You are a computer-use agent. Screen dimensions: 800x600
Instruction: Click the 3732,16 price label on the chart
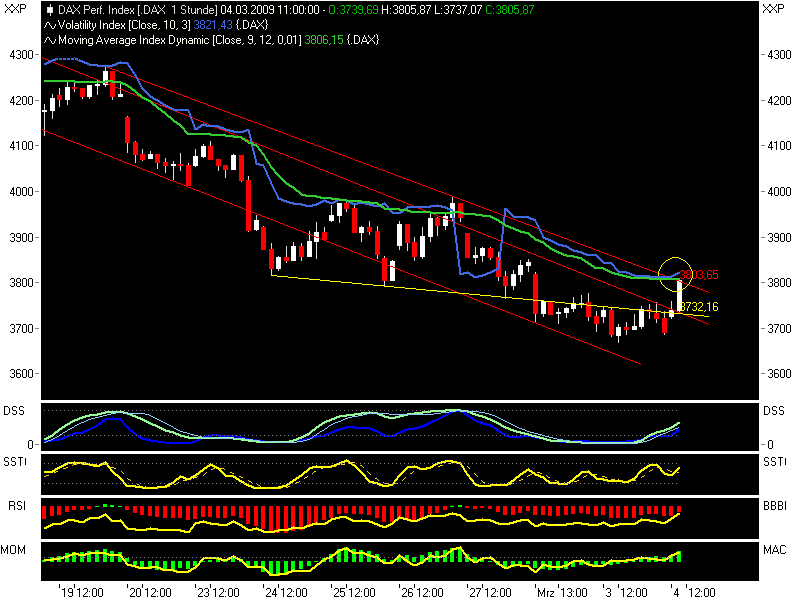(x=697, y=306)
